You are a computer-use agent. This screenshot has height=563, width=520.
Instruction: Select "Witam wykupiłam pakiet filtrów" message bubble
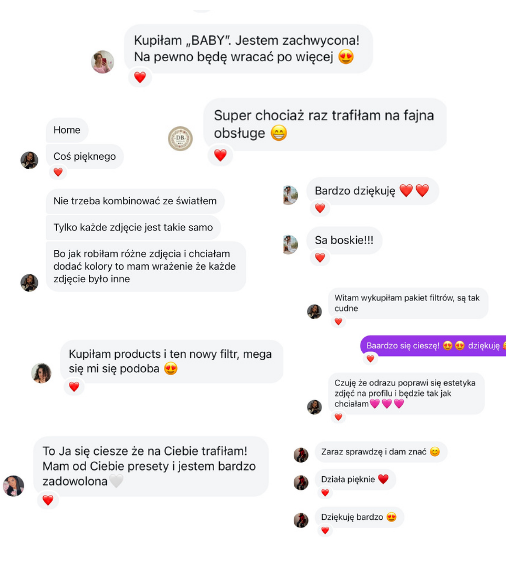click(x=408, y=303)
